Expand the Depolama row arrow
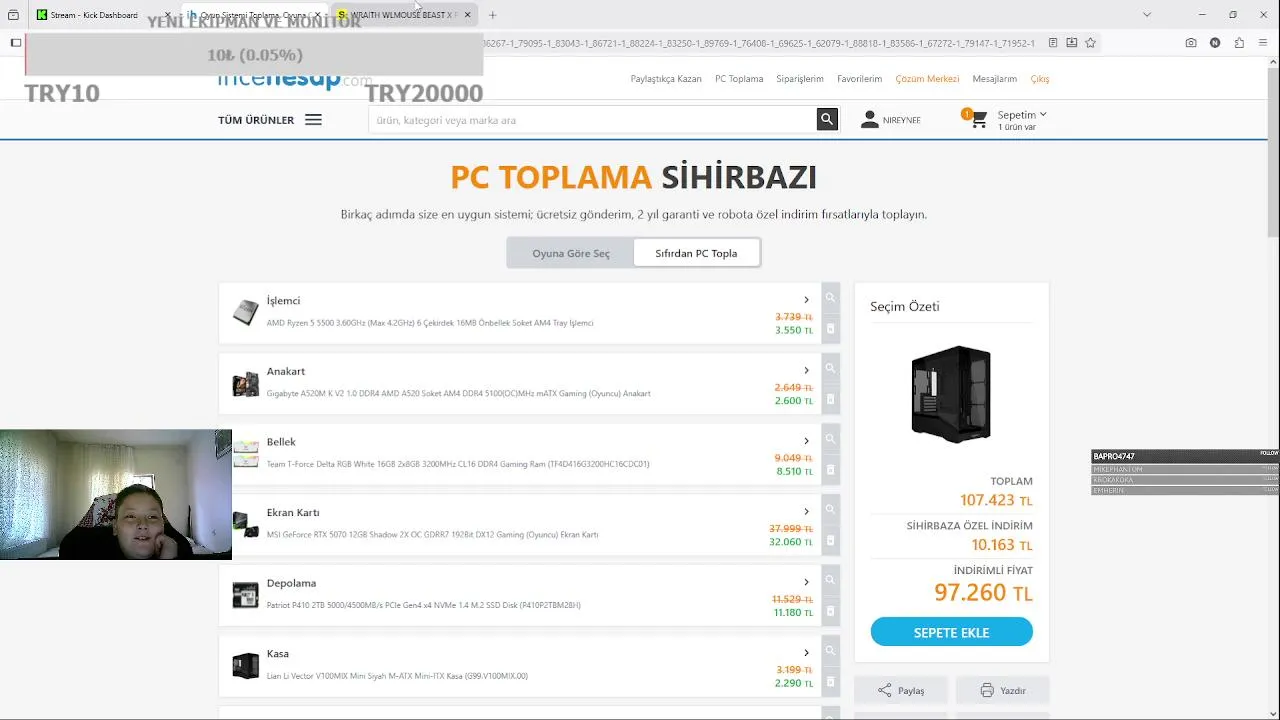Screen dimensions: 1280x720 point(806,582)
